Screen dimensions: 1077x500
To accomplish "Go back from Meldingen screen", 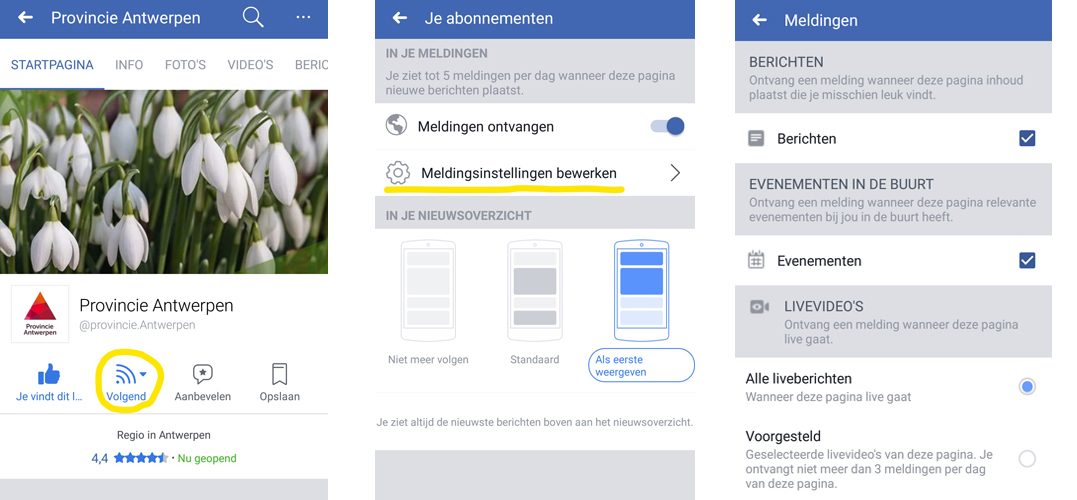I will point(759,20).
